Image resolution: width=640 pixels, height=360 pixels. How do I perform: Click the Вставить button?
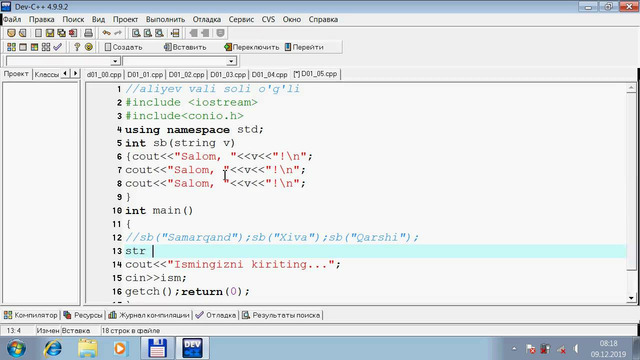[x=185, y=47]
